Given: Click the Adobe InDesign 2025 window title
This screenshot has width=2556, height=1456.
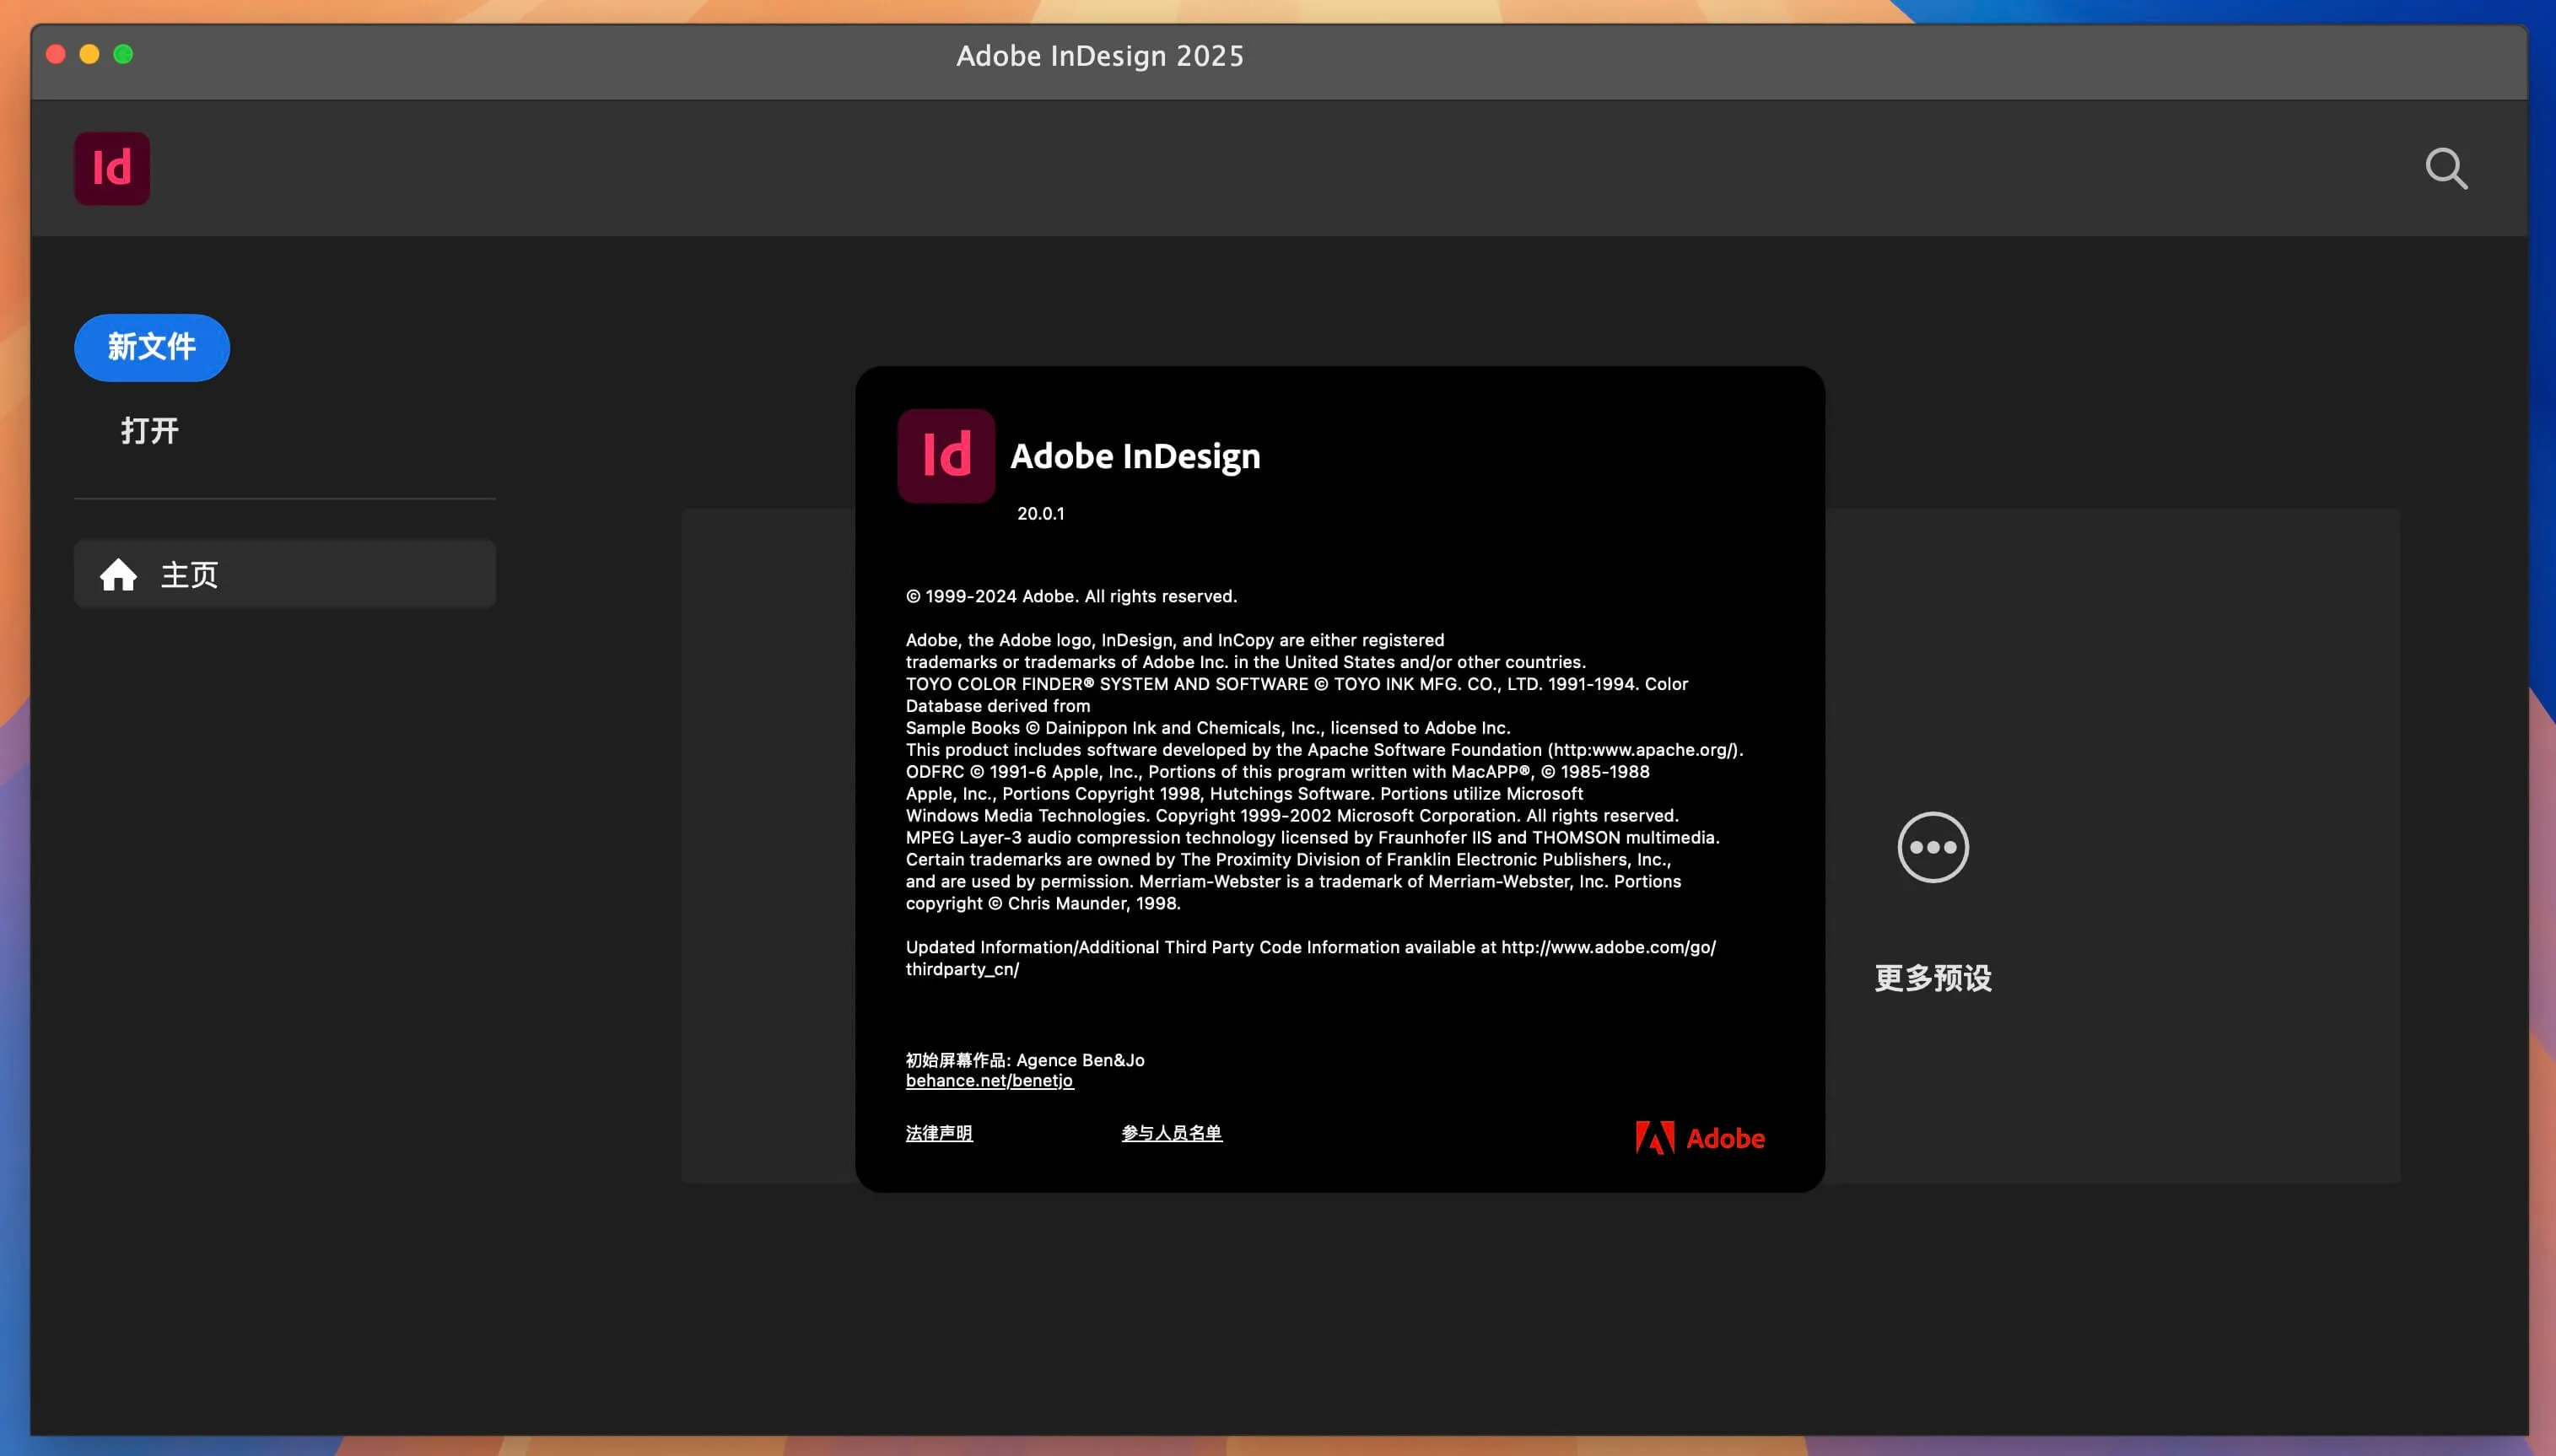Looking at the screenshot, I should tap(1100, 56).
